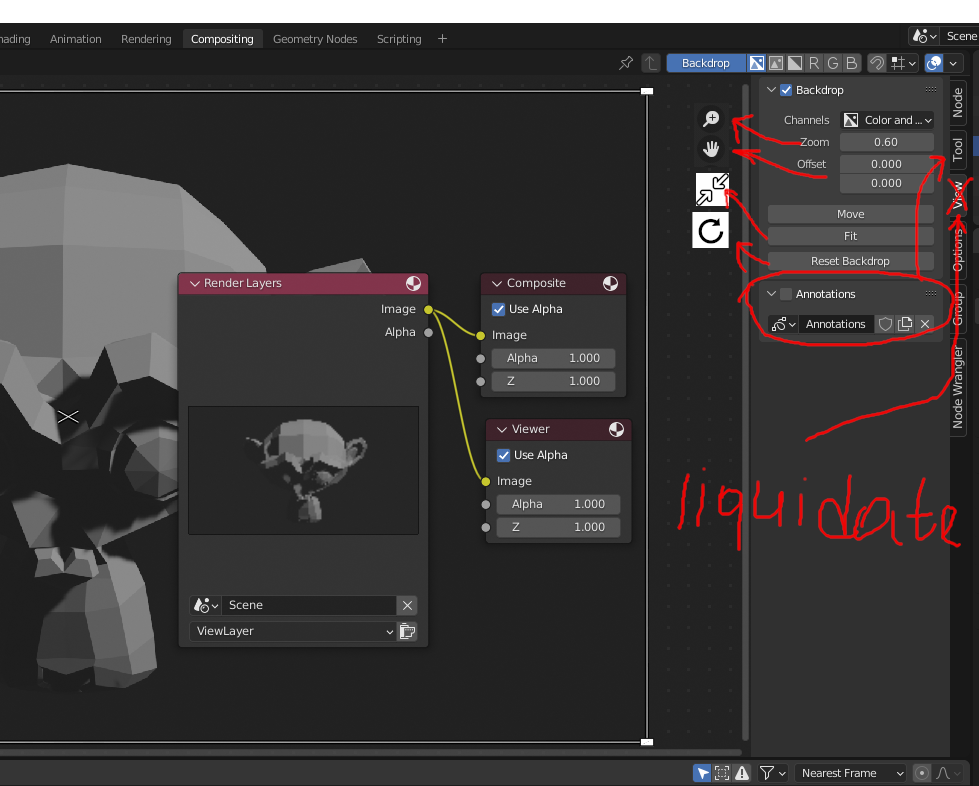Toggle the snap magnet icon
This screenshot has height=786, width=979.
877,63
